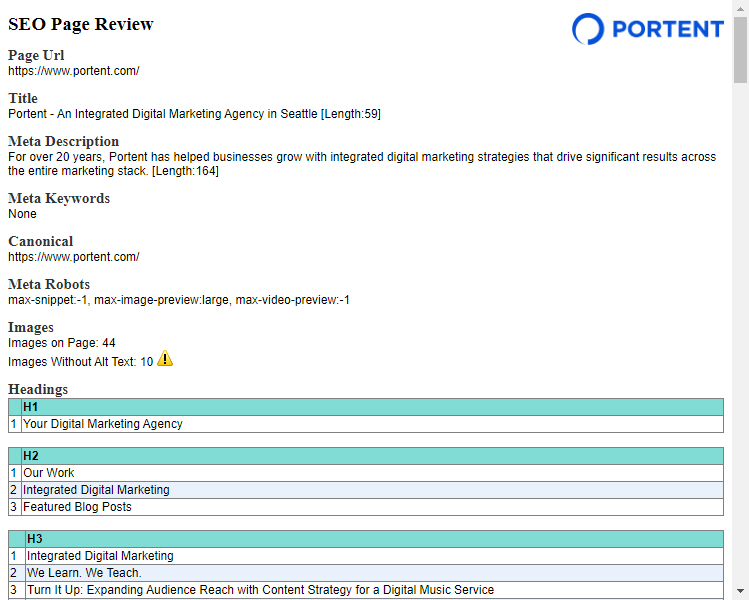Click the Canonical section heading
Viewport: 749px width, 600px height.
(x=41, y=241)
